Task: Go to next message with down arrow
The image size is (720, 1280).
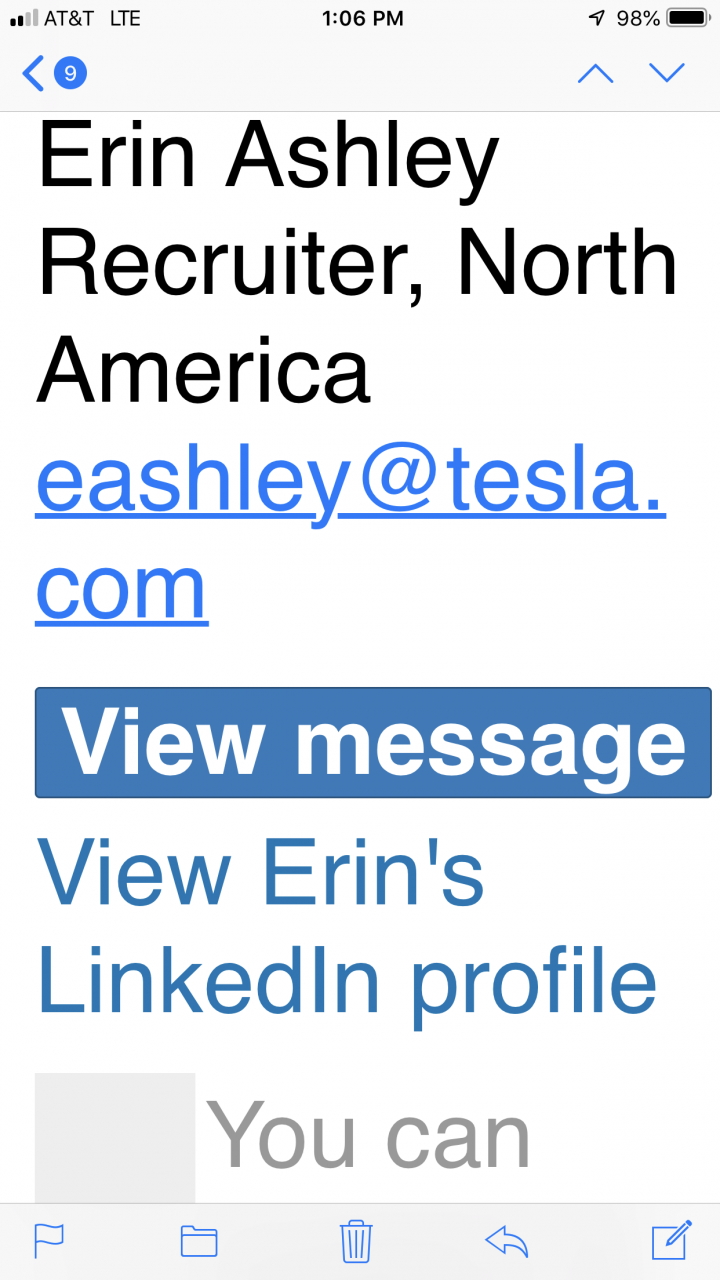Action: 667,73
